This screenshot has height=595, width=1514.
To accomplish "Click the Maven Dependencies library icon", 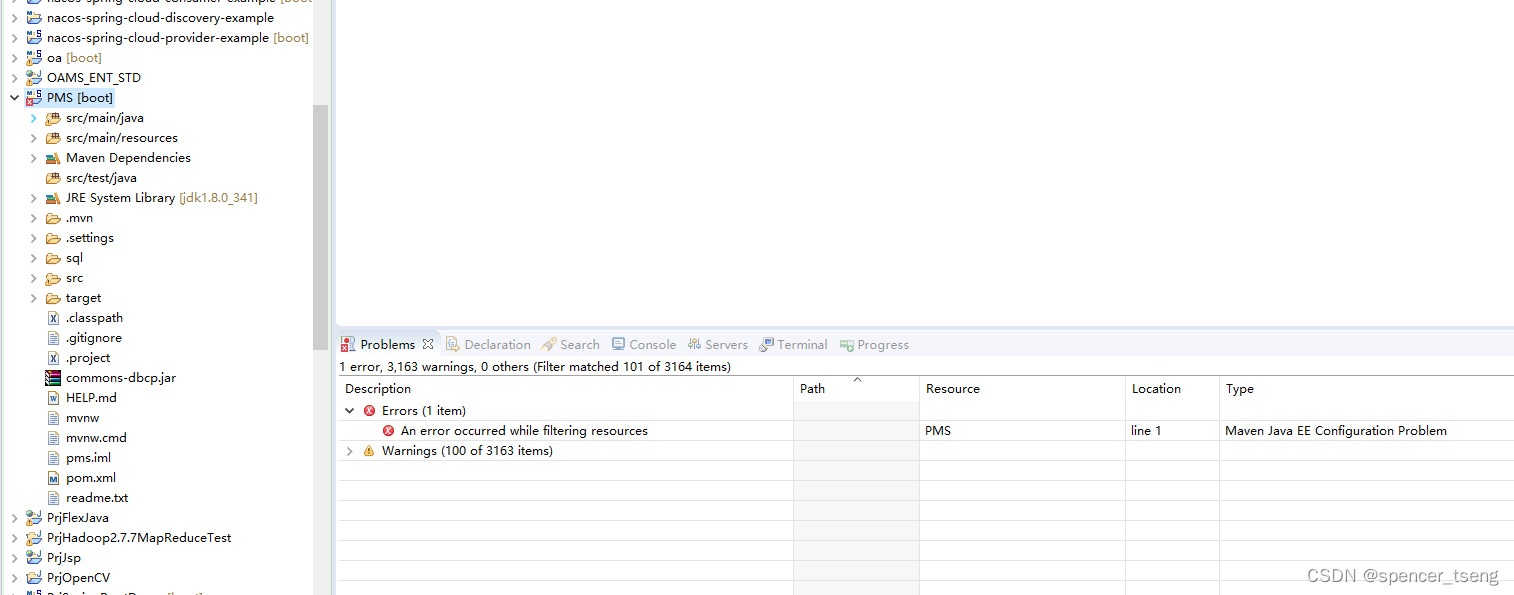I will tap(55, 157).
